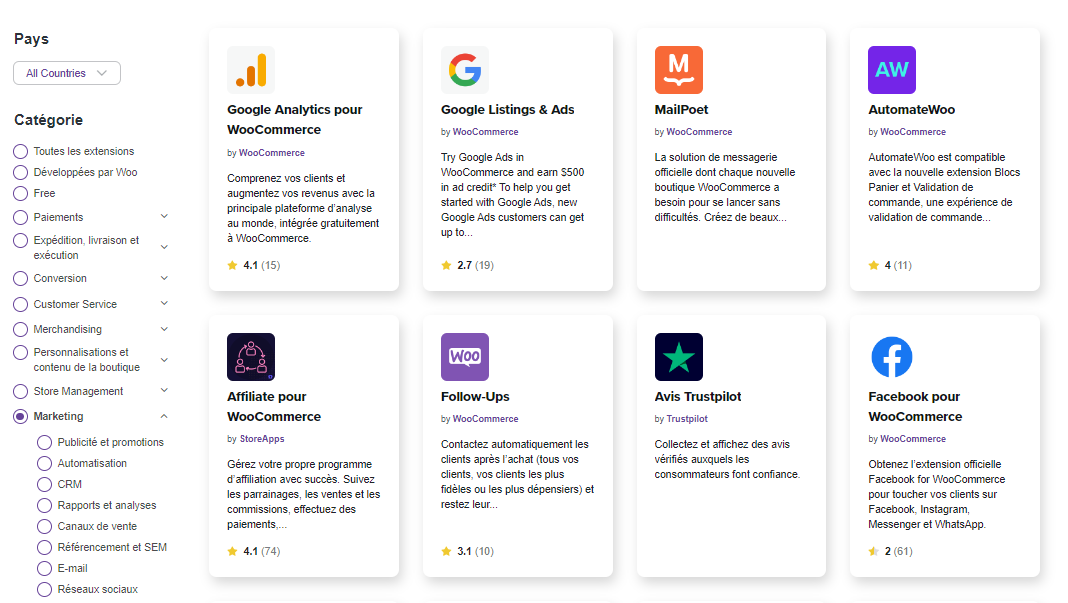Click the AutomateWoo rating star
The image size is (1068, 603).
click(x=873, y=265)
